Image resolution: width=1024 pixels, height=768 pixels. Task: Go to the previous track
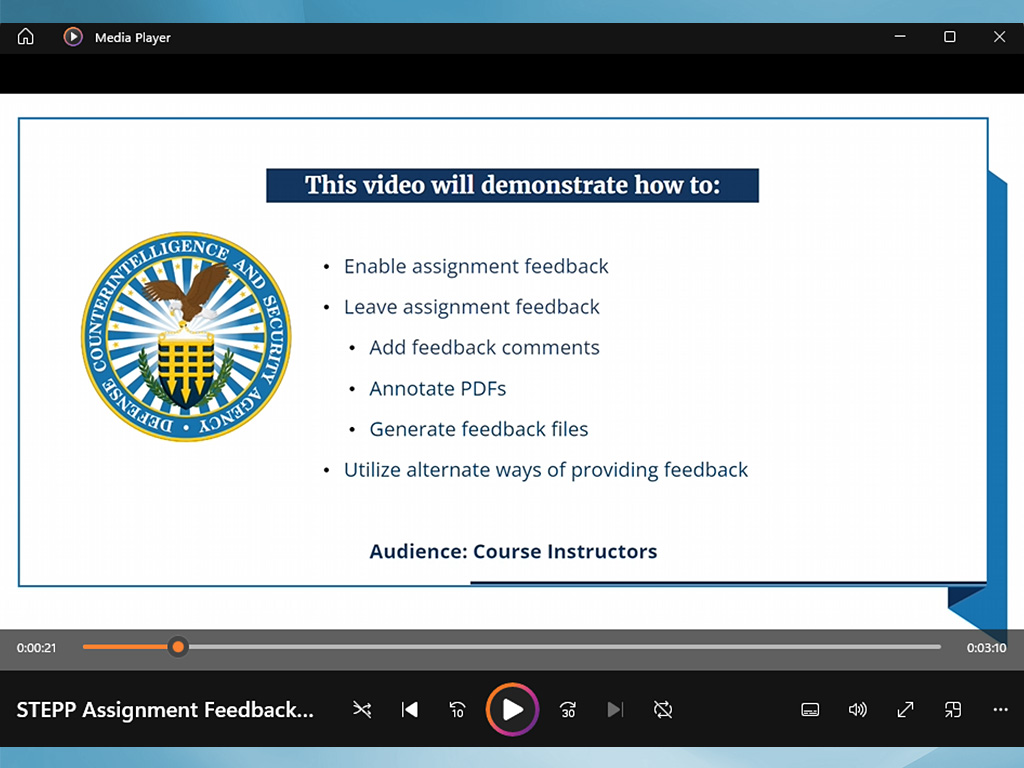[410, 710]
